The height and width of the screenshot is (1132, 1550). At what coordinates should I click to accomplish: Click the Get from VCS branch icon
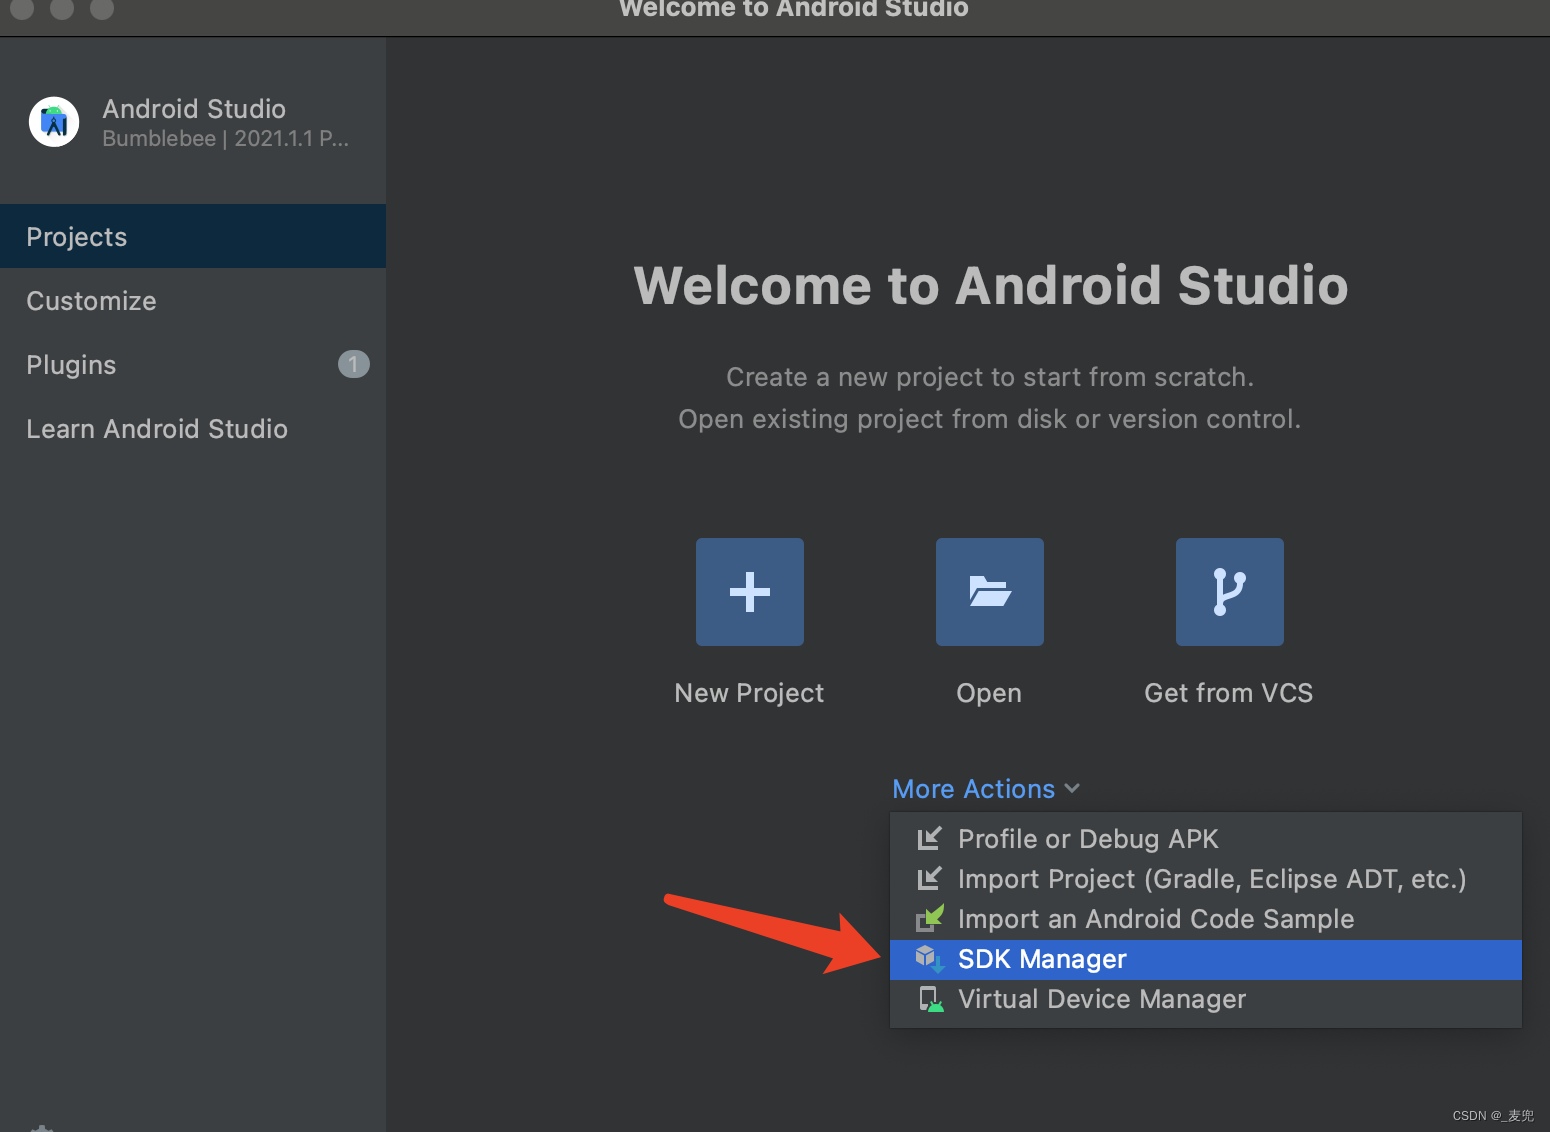1230,592
